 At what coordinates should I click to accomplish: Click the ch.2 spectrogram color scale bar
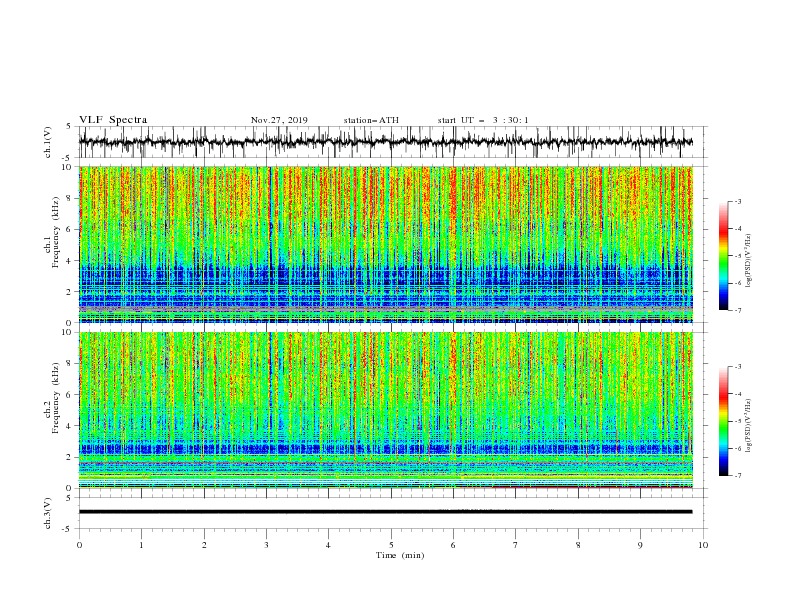(x=723, y=421)
